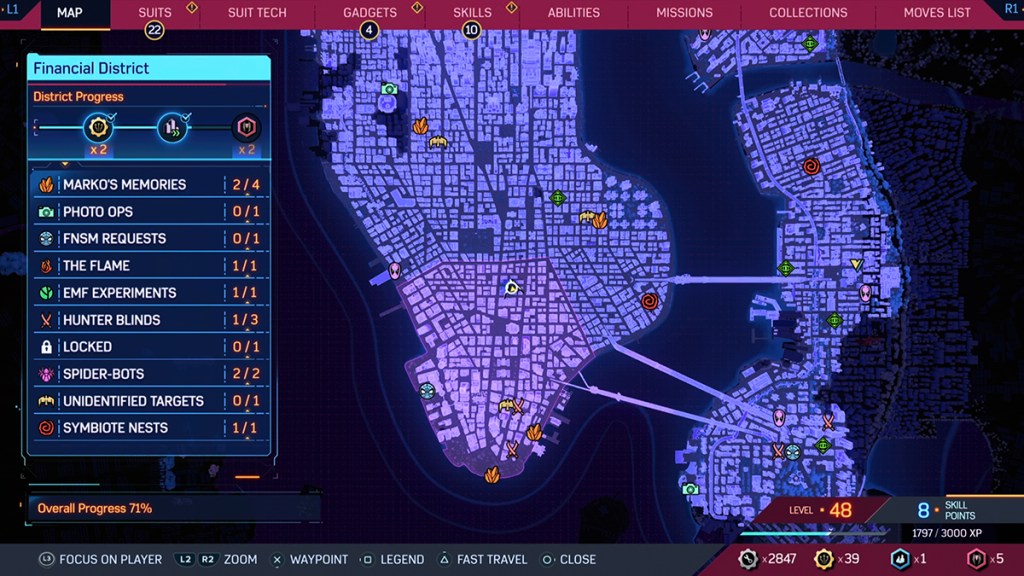Click the padlock icon in Locked row

point(46,347)
